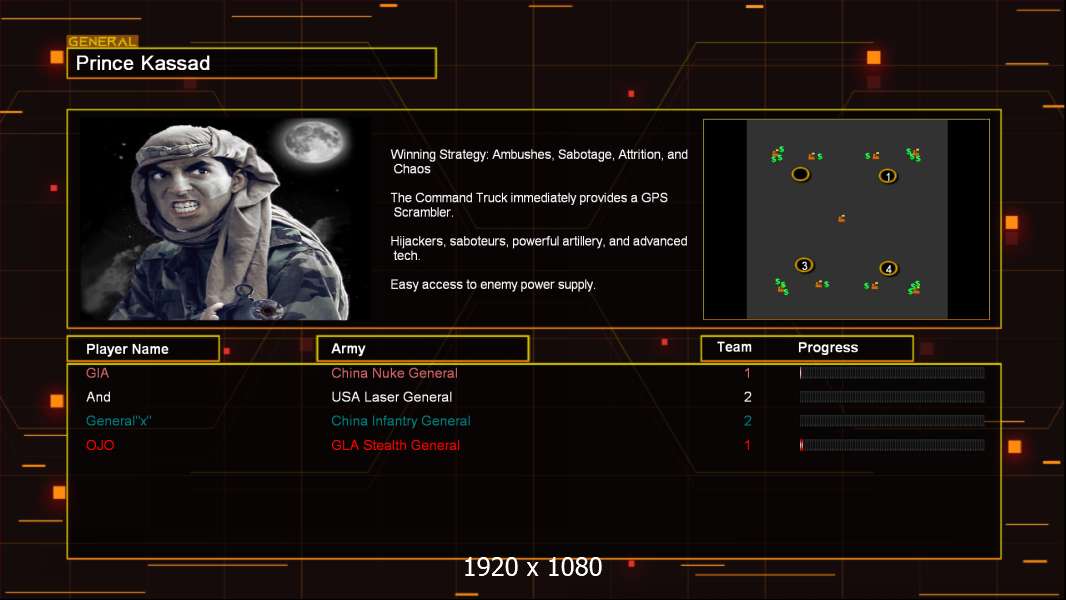The width and height of the screenshot is (1066, 600).
Task: Click the unnumbered start position marker on minimap
Action: point(801,175)
